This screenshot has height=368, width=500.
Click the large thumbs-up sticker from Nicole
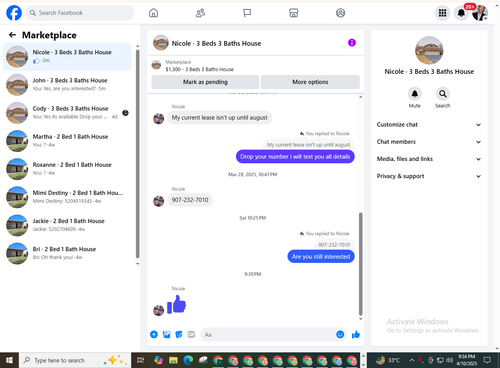coord(176,304)
